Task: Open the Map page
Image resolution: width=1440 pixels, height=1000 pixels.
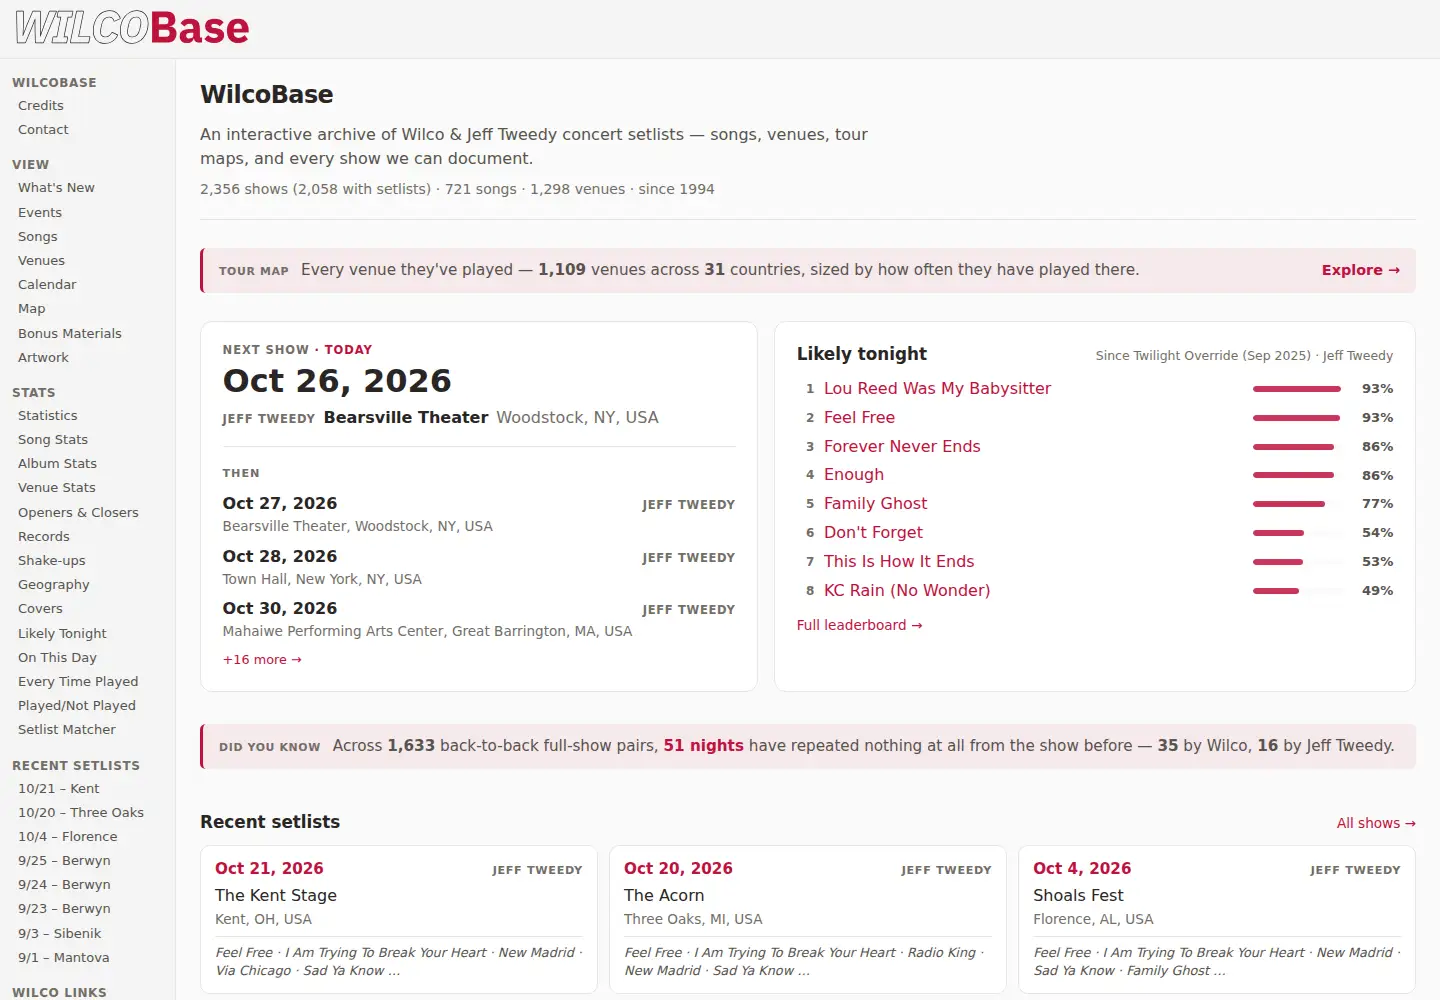Action: pyautogui.click(x=32, y=309)
